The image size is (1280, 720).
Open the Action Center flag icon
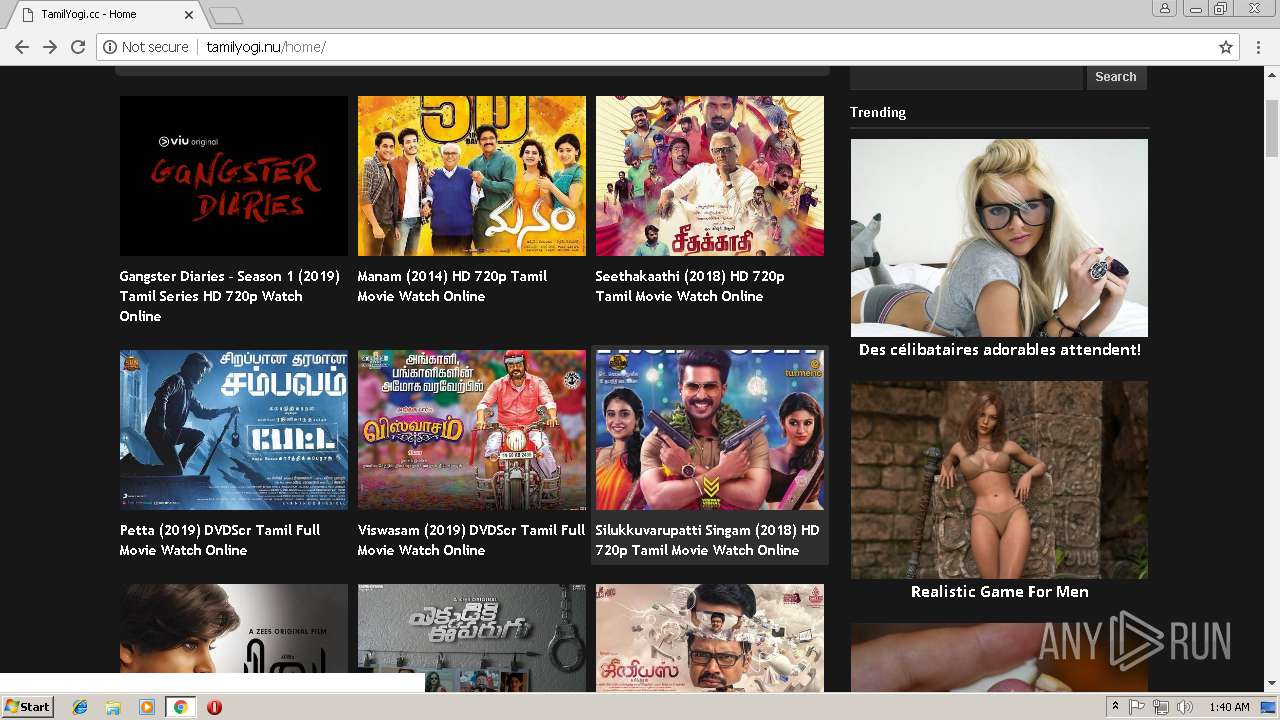click(x=1137, y=707)
